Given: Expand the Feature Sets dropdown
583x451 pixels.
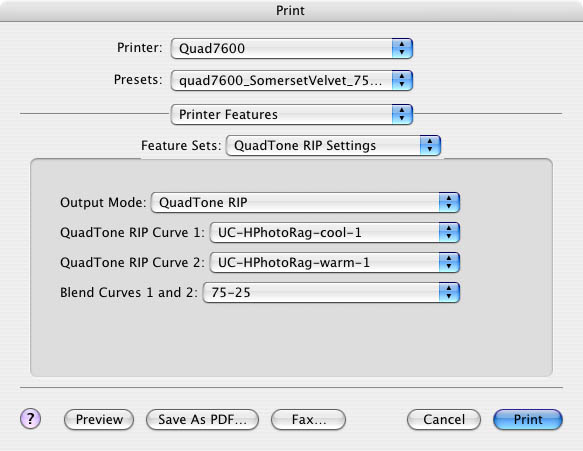Looking at the screenshot, I should point(333,145).
